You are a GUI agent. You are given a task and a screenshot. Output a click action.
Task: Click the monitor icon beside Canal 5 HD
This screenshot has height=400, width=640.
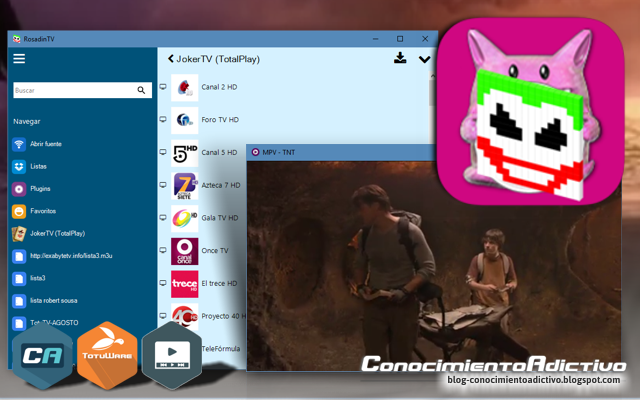163,152
